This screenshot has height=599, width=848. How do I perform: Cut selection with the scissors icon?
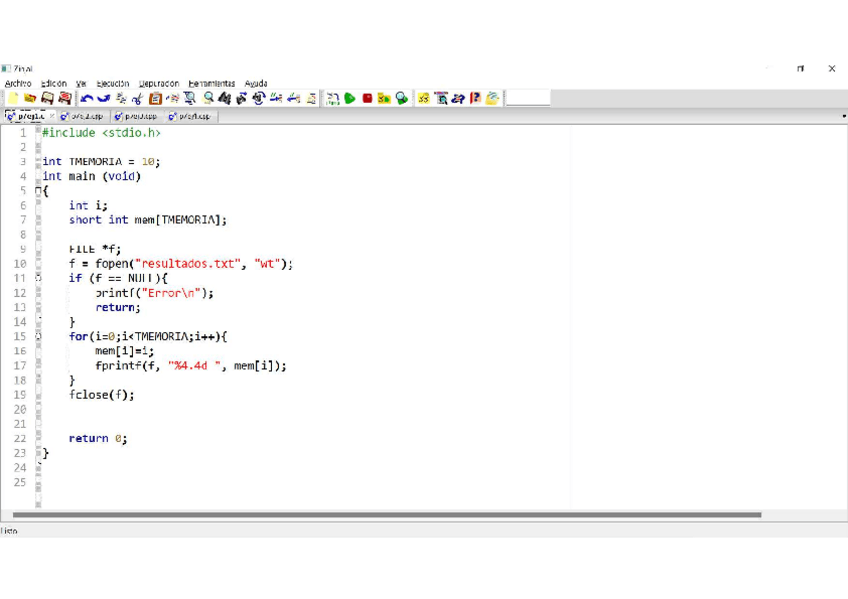pos(137,98)
